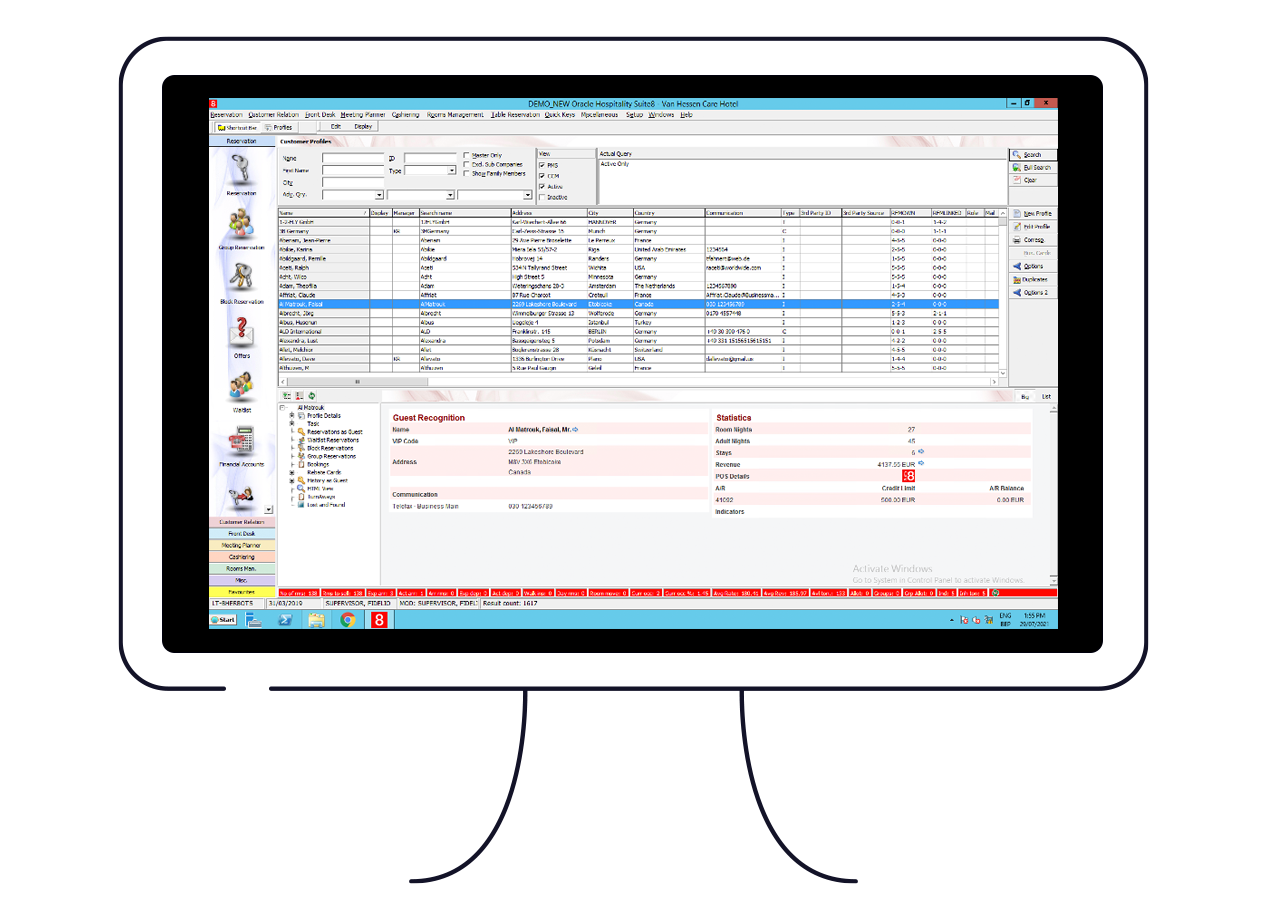
Task: Switch to the List tab
Action: tap(1046, 397)
